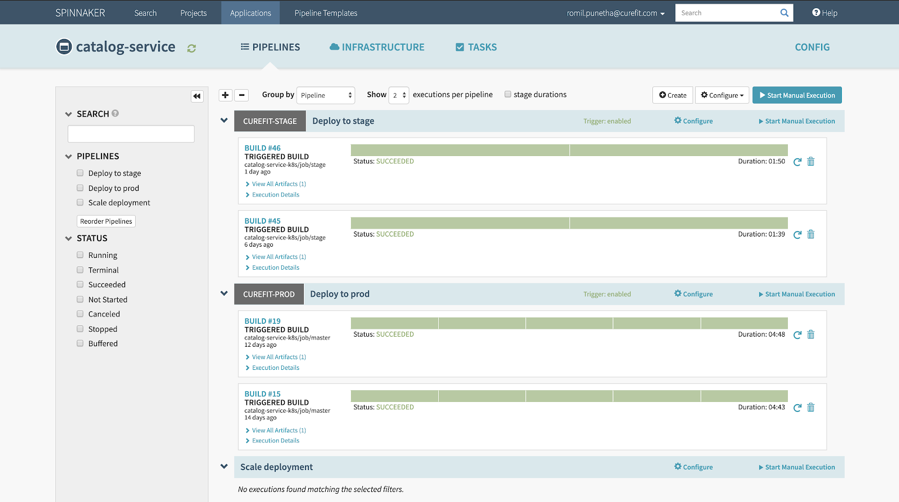The height and width of the screenshot is (502, 899).
Task: Open Applications in the top navigation
Action: (251, 13)
